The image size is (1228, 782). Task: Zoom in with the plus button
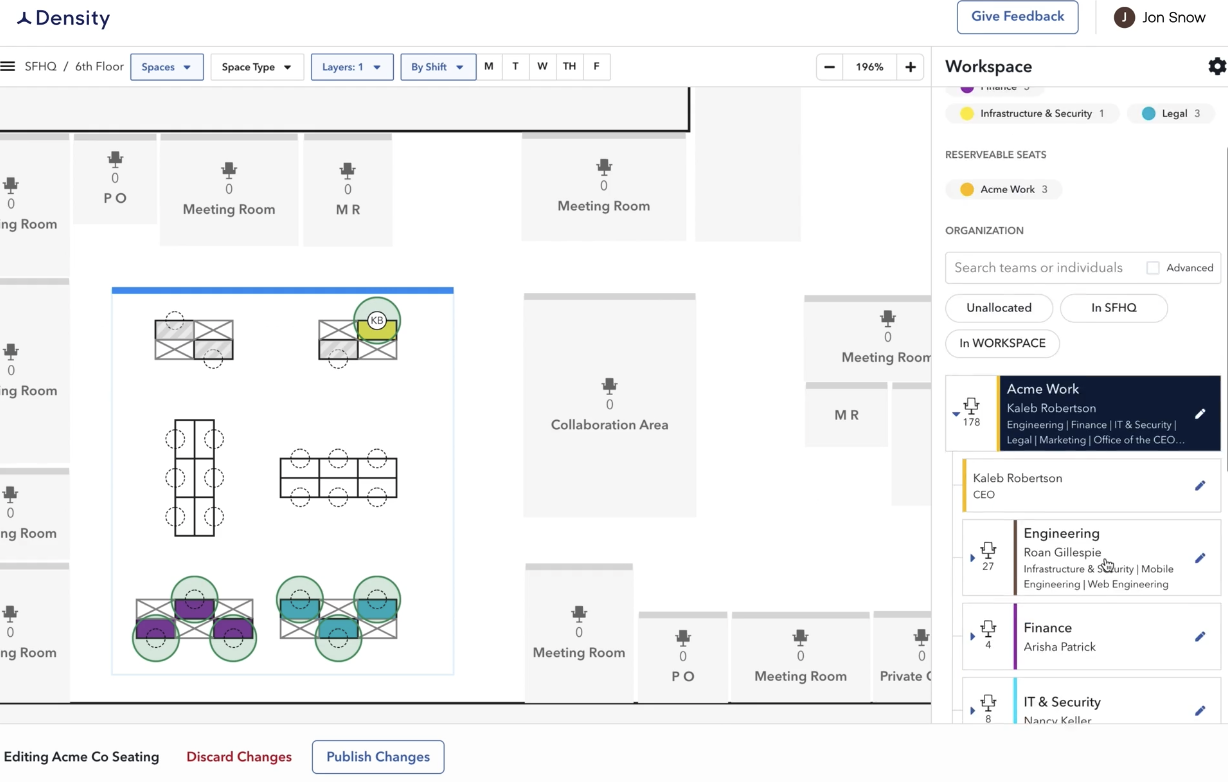point(910,67)
